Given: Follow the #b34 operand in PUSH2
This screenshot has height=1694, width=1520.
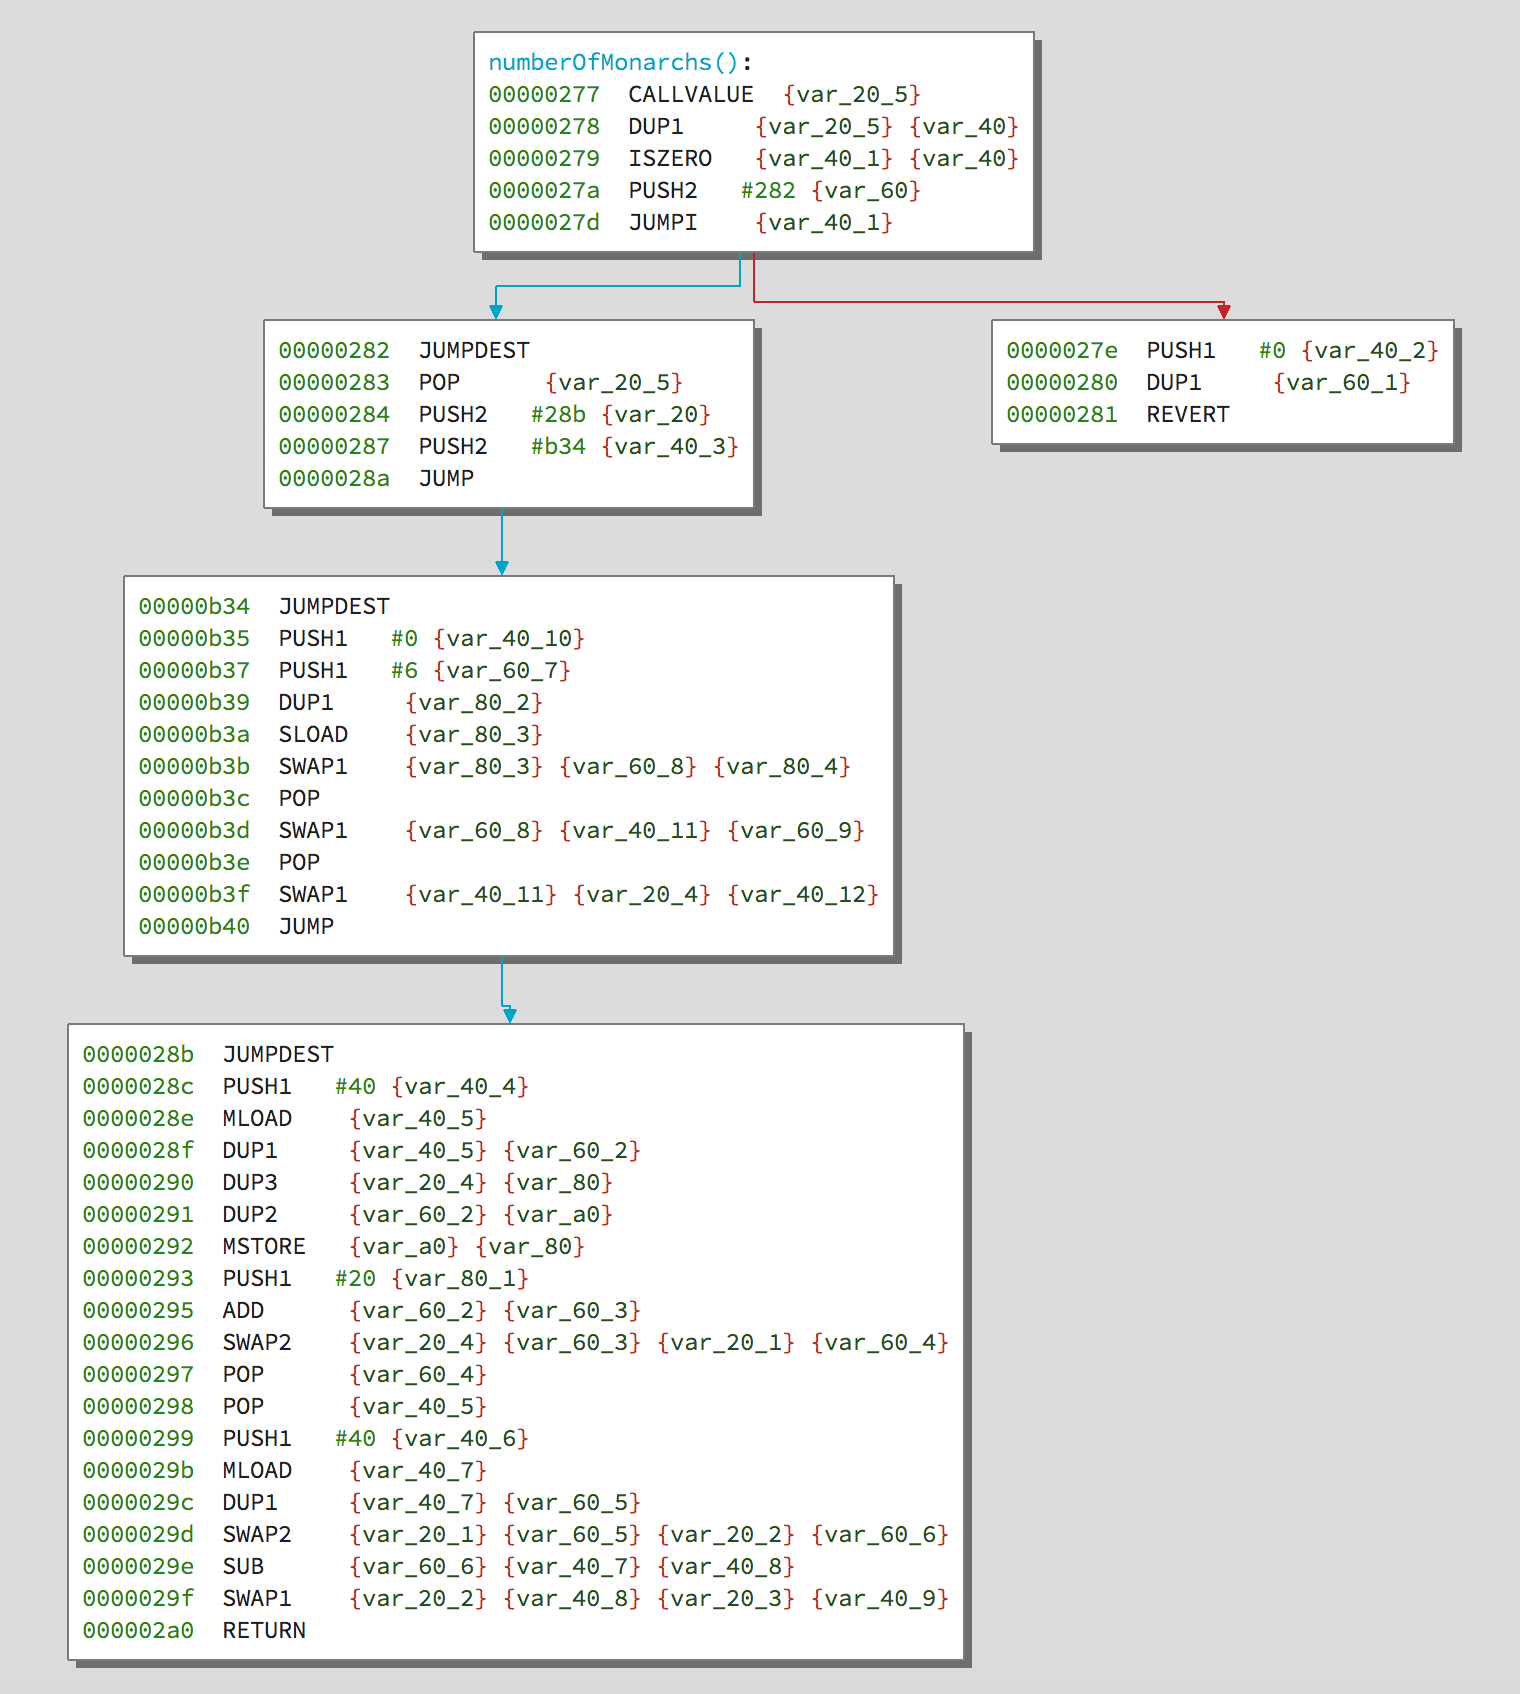Looking at the screenshot, I should [558, 446].
